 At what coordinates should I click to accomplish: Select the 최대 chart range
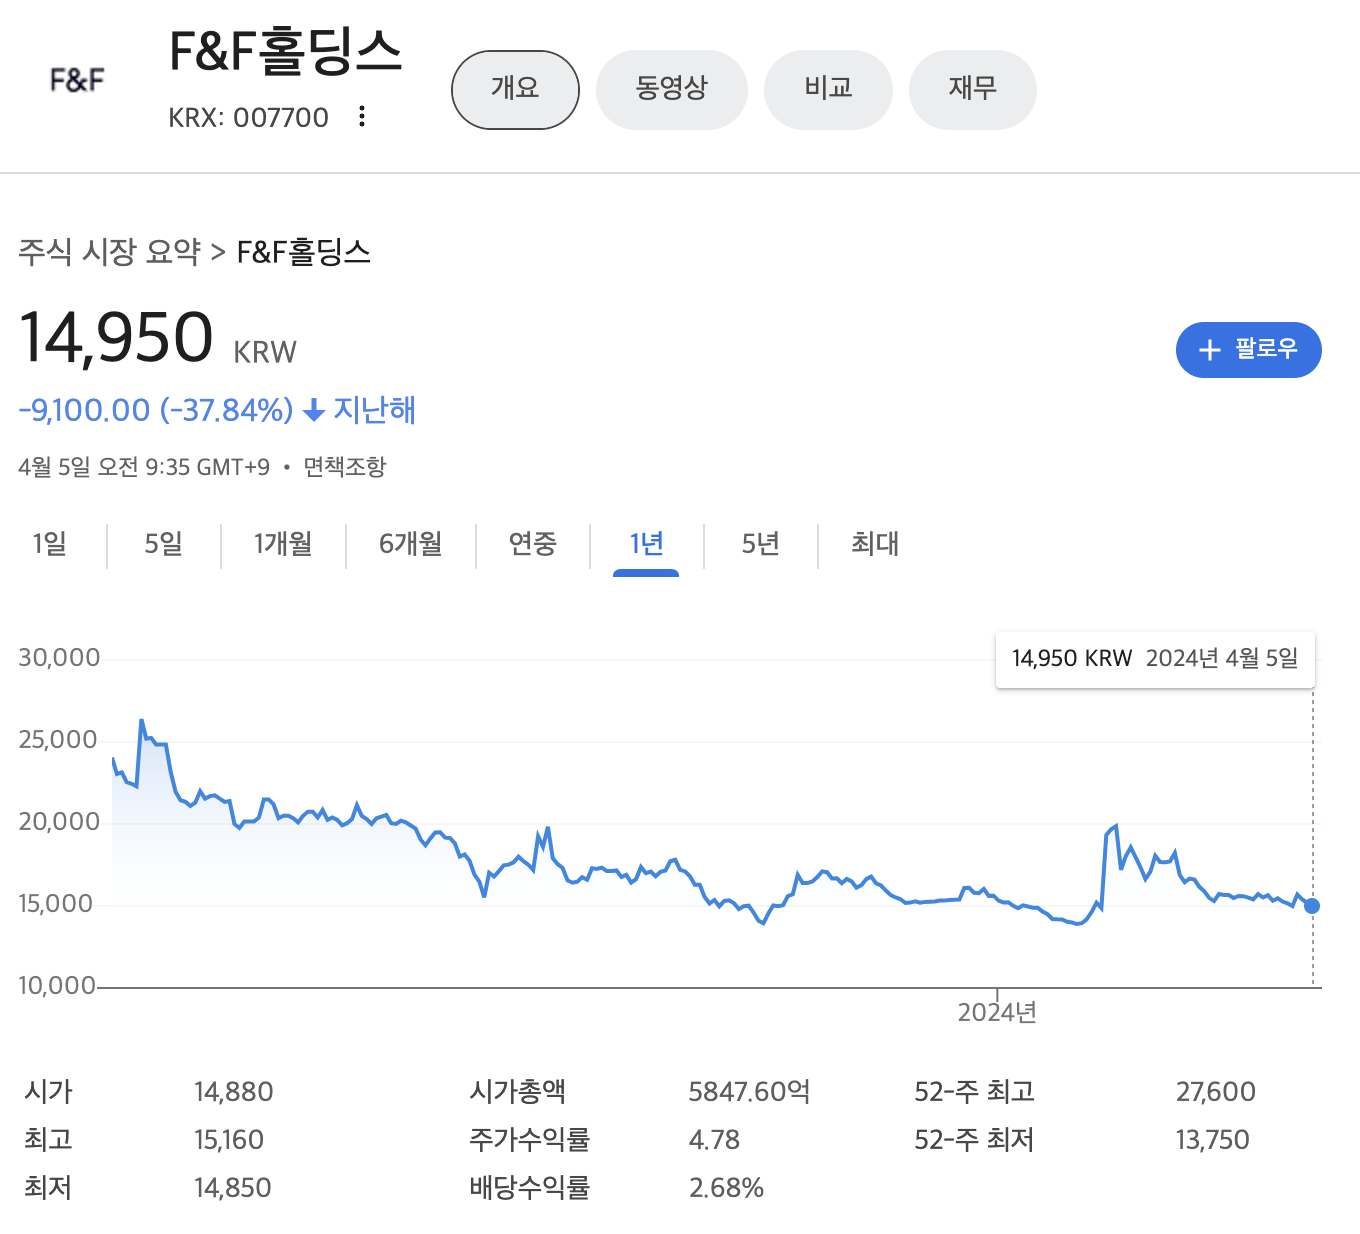click(875, 544)
